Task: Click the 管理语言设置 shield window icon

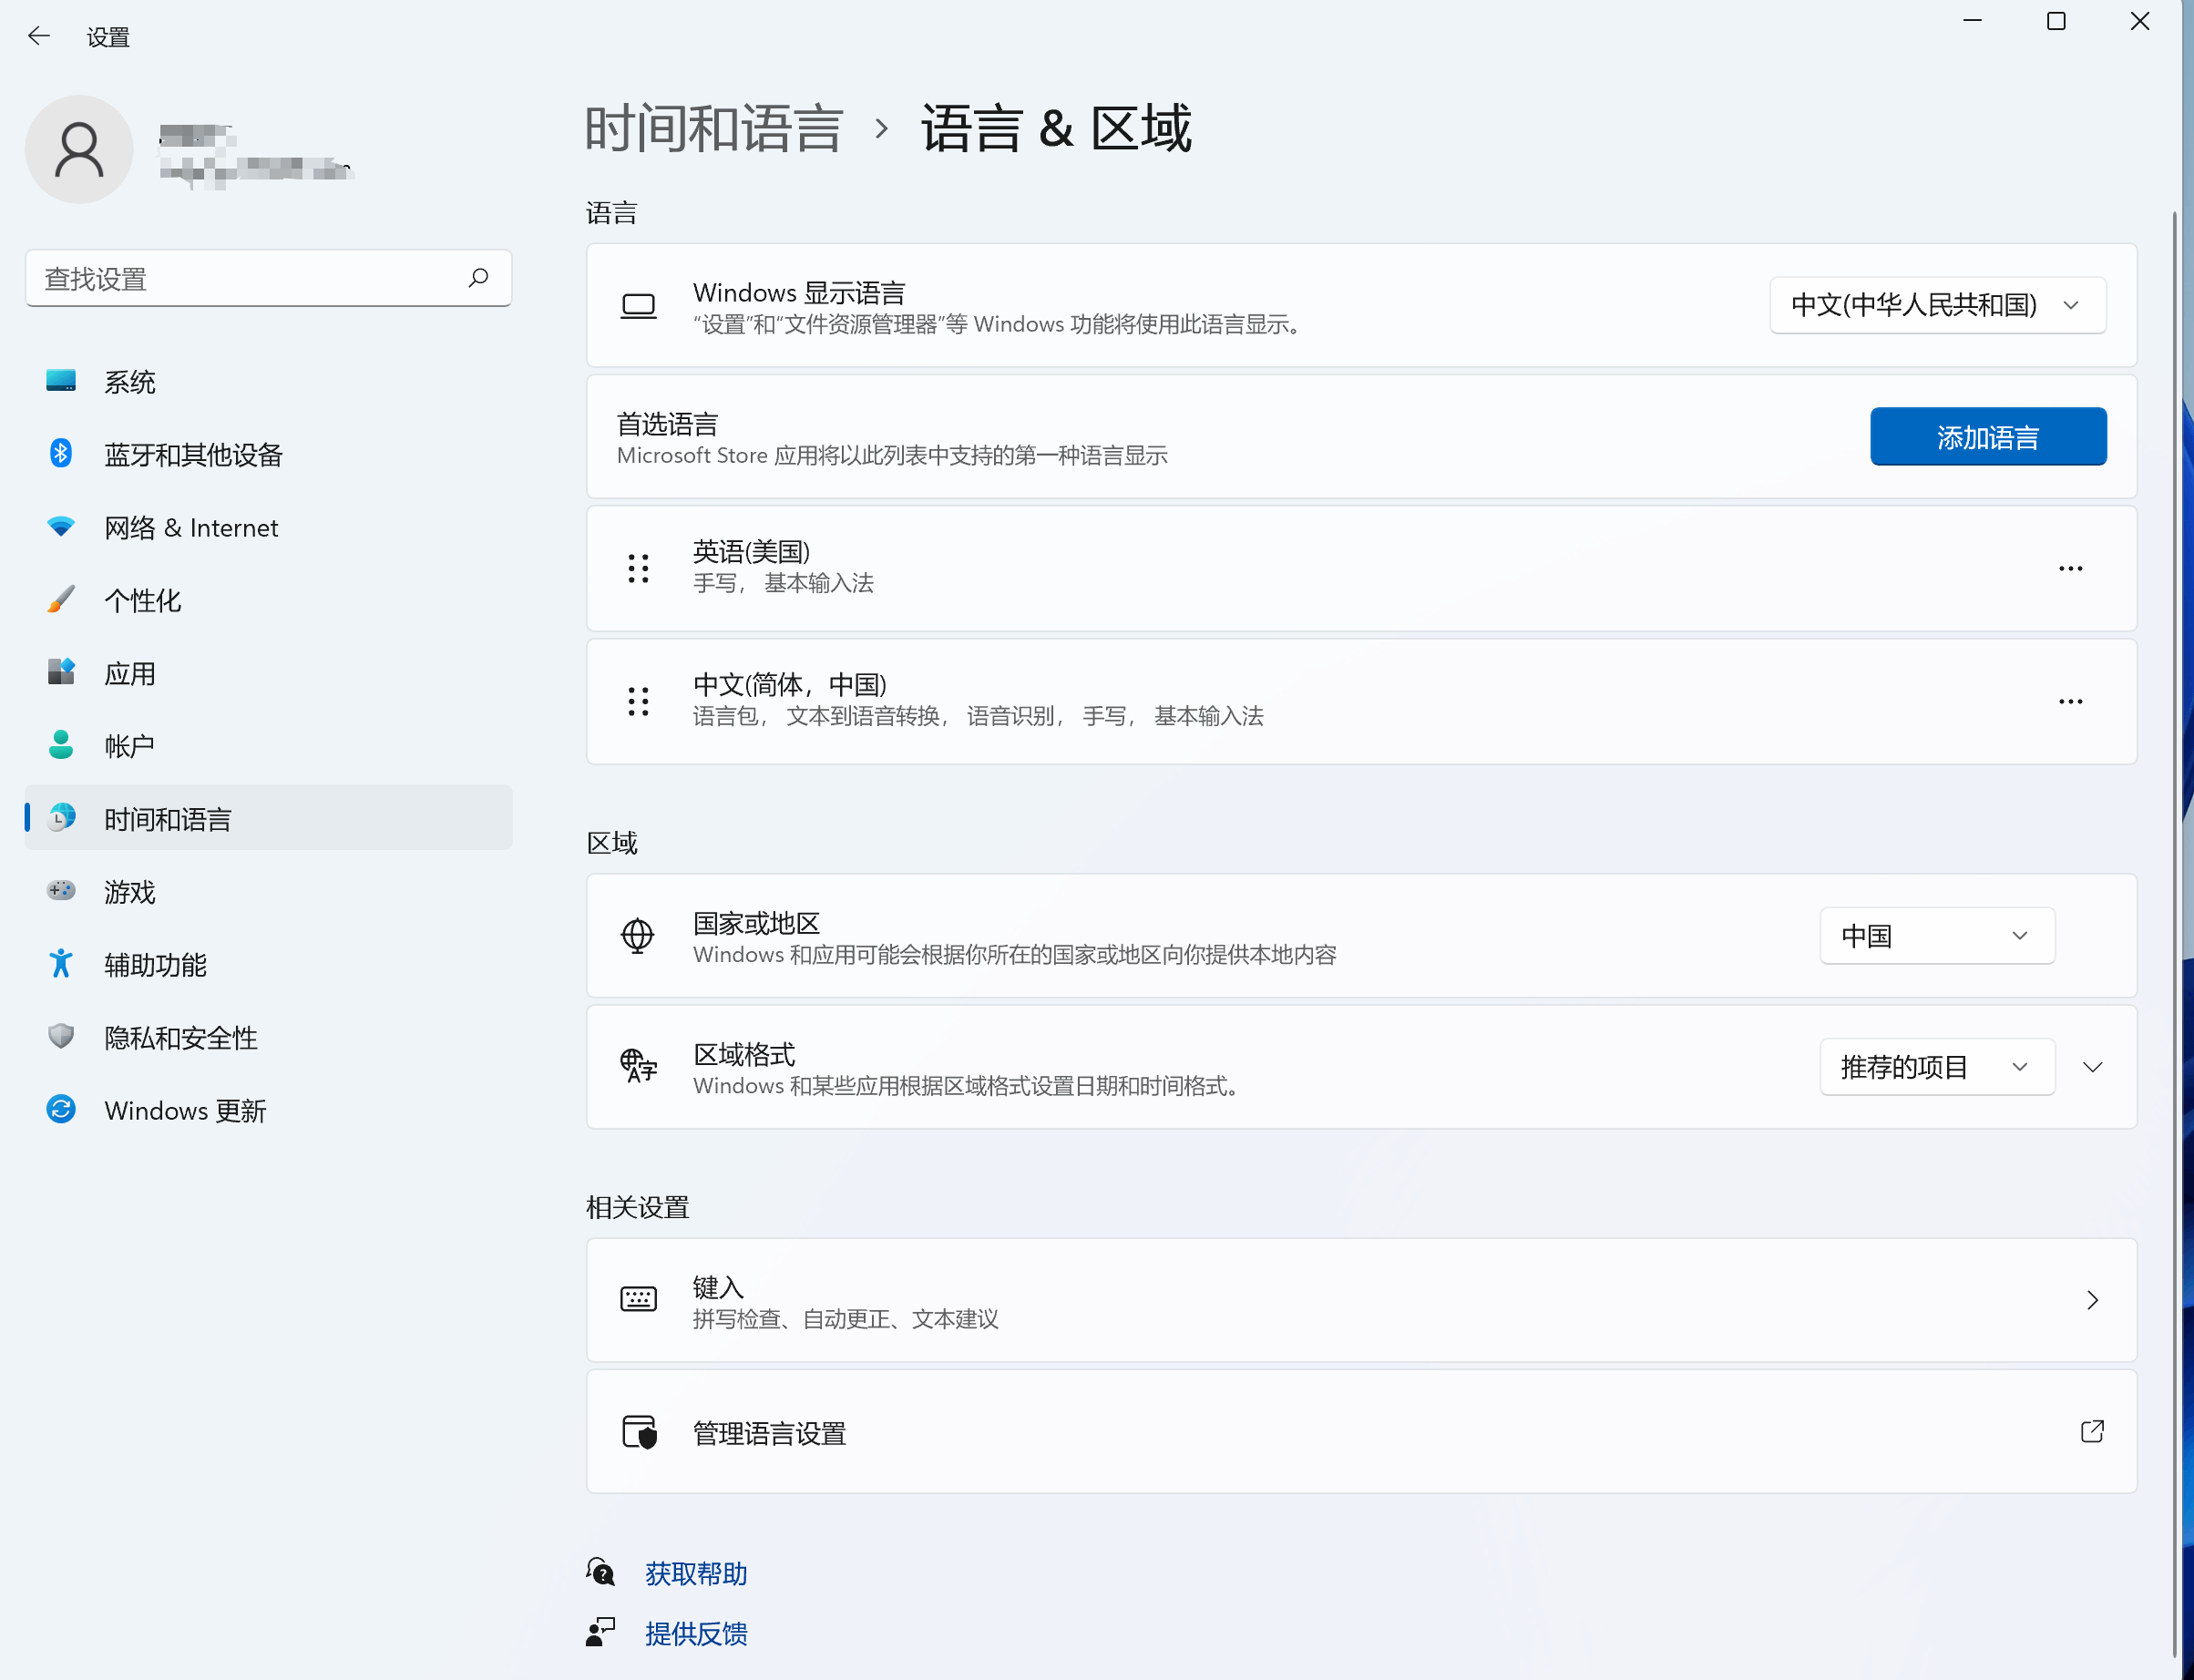Action: (640, 1433)
